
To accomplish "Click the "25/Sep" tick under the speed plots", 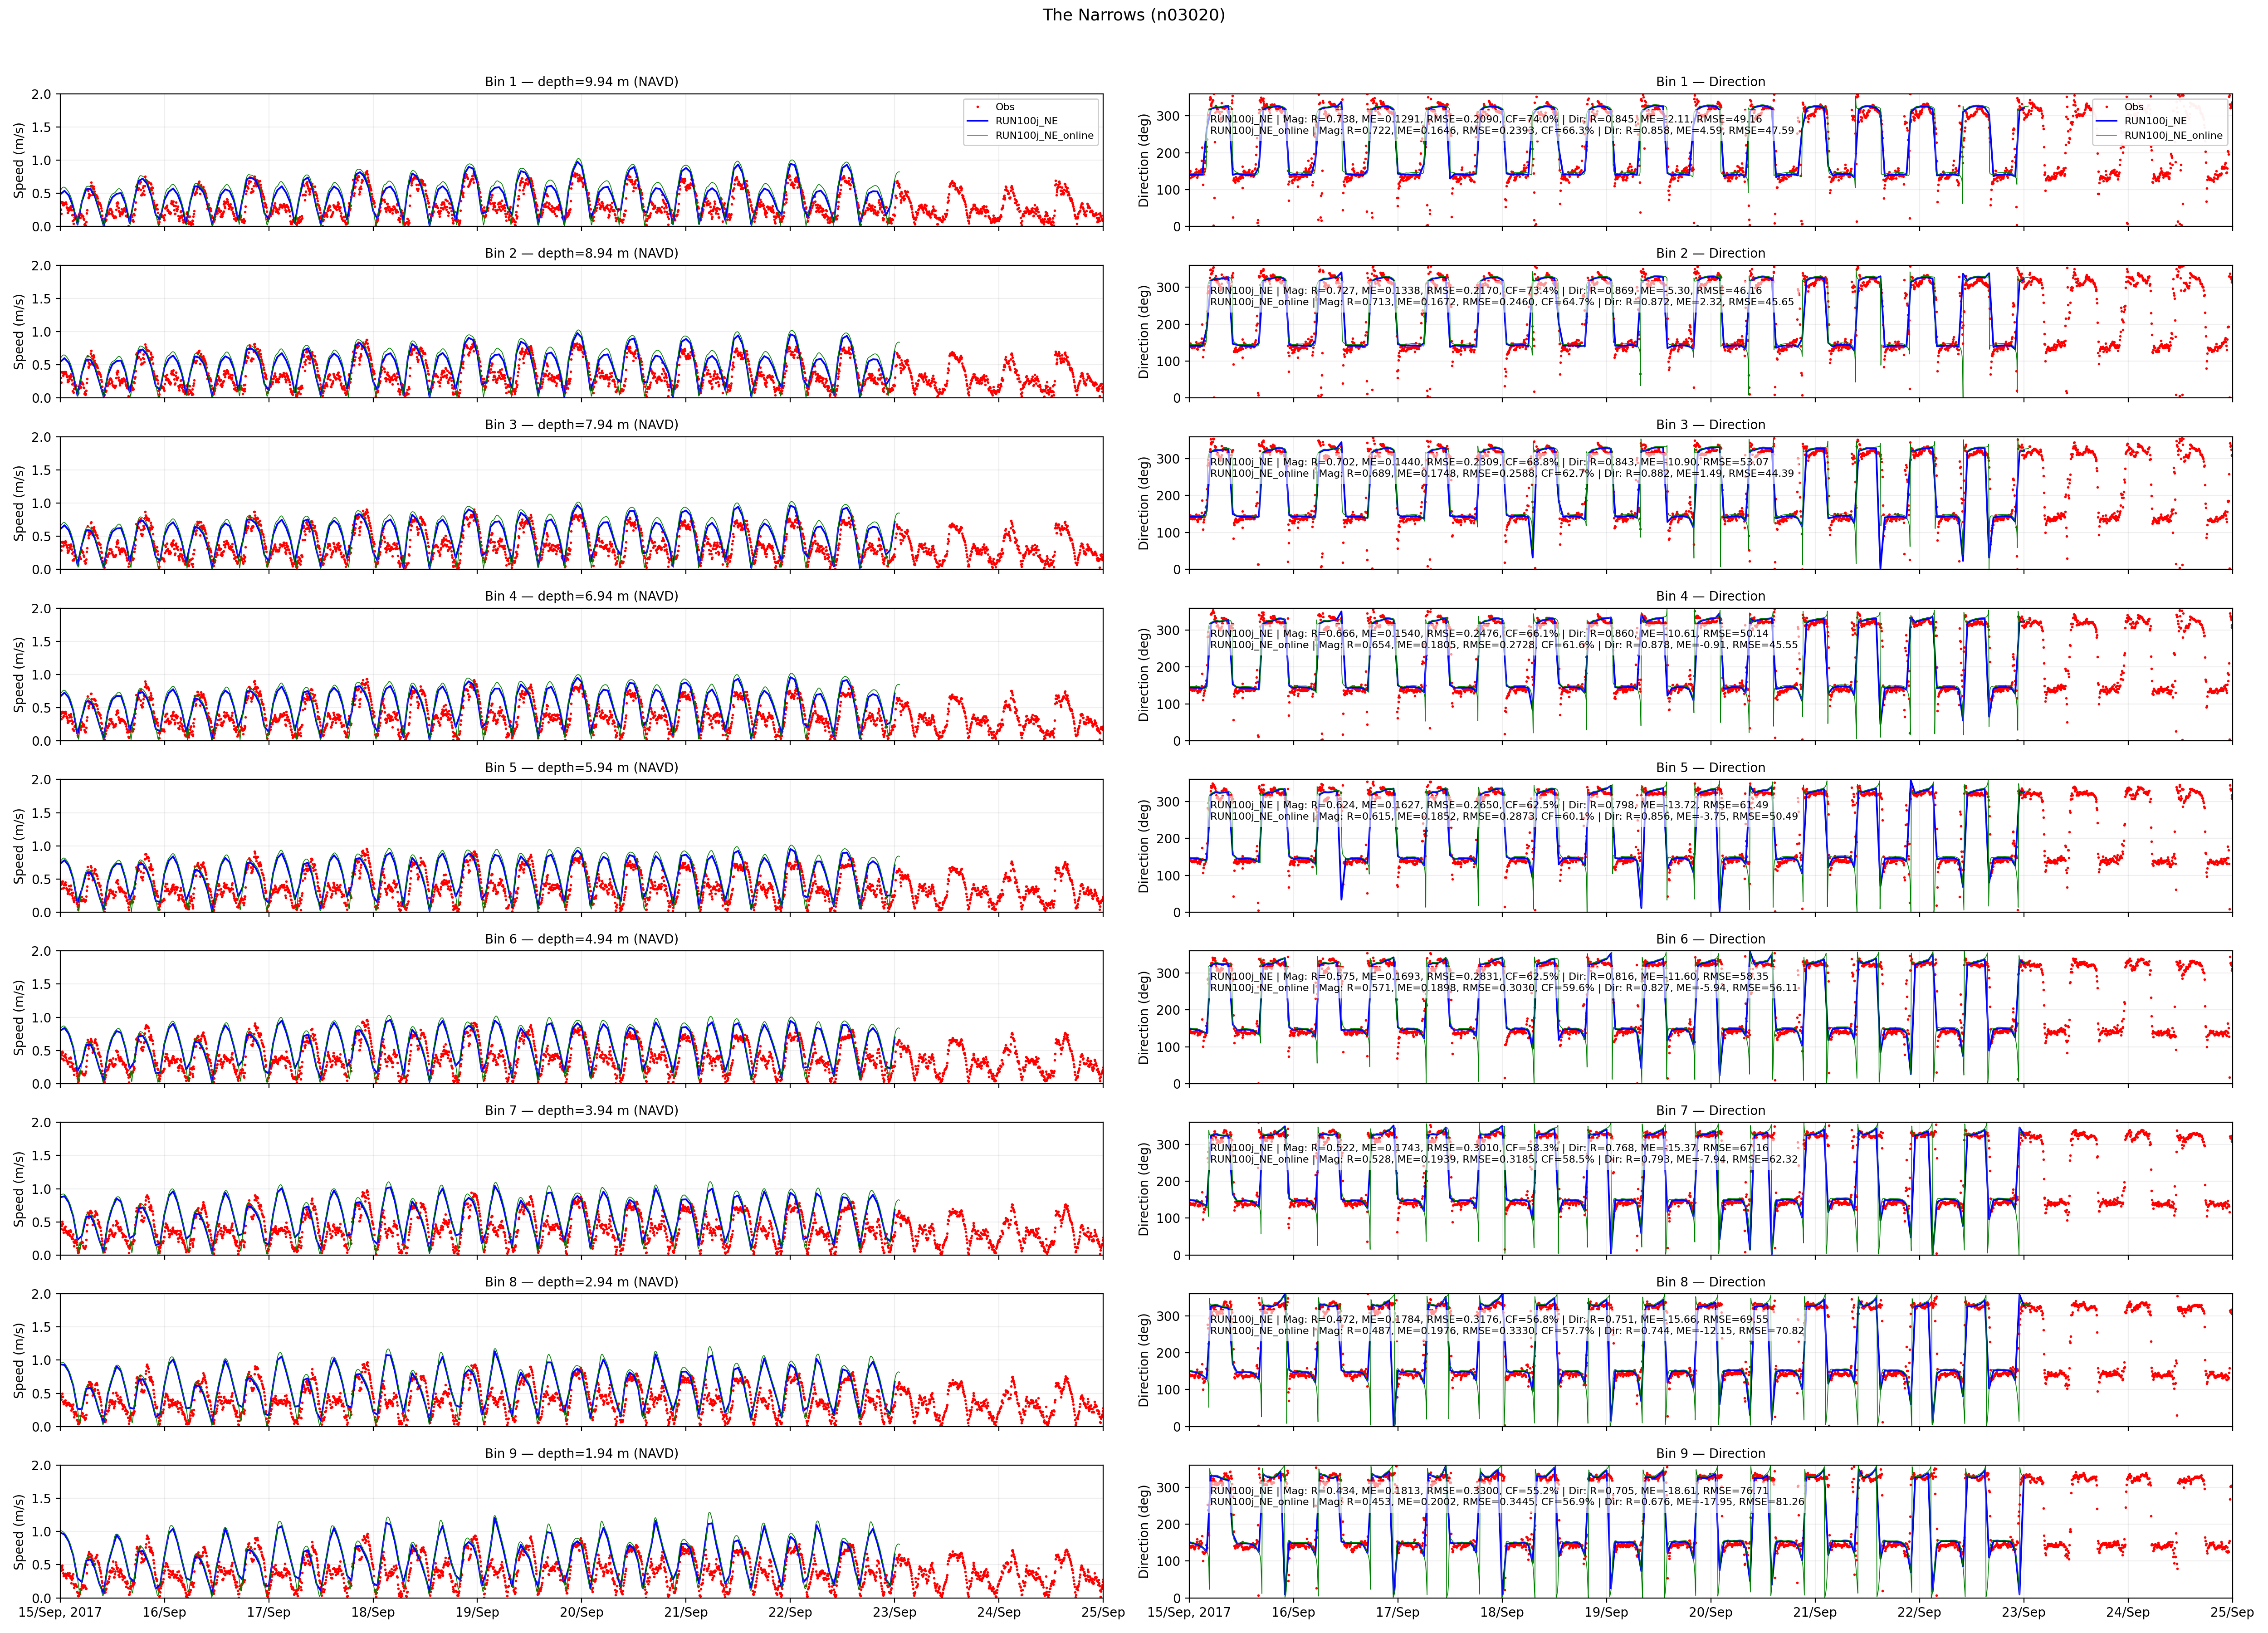I will [1103, 1613].
